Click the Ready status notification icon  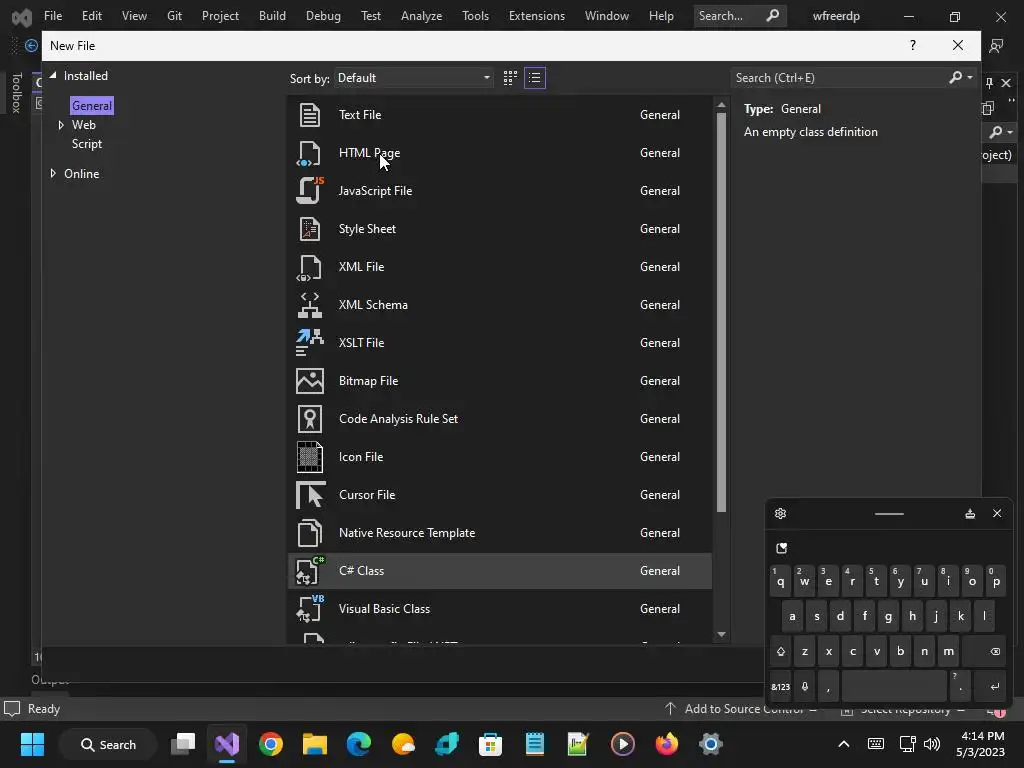click(x=12, y=709)
